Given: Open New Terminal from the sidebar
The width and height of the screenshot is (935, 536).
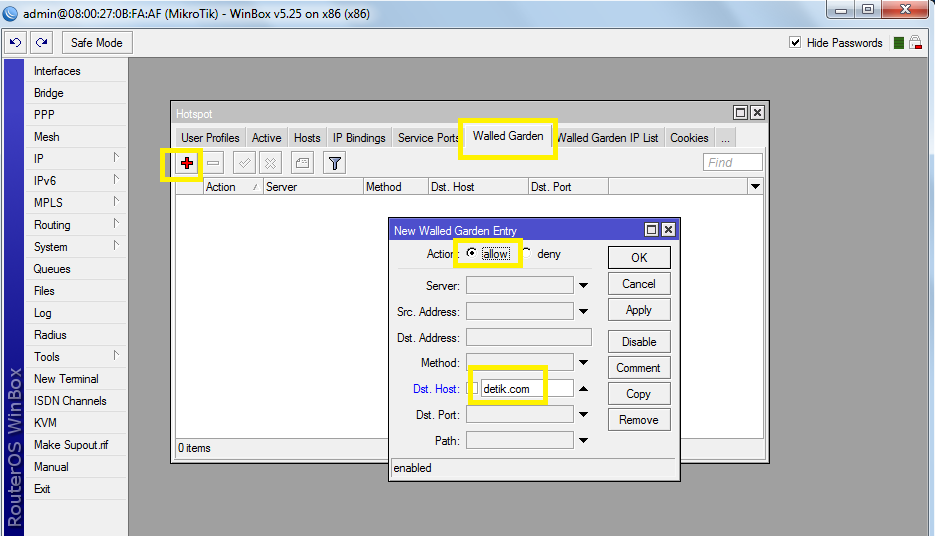Looking at the screenshot, I should pyautogui.click(x=76, y=379).
